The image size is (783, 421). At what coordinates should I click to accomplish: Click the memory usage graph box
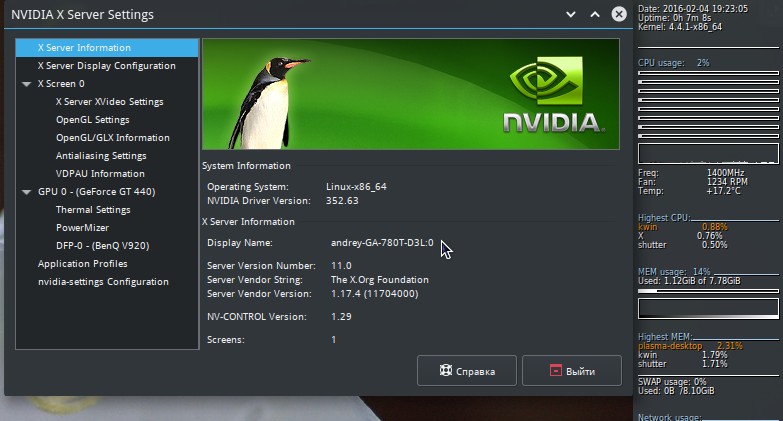coord(708,309)
